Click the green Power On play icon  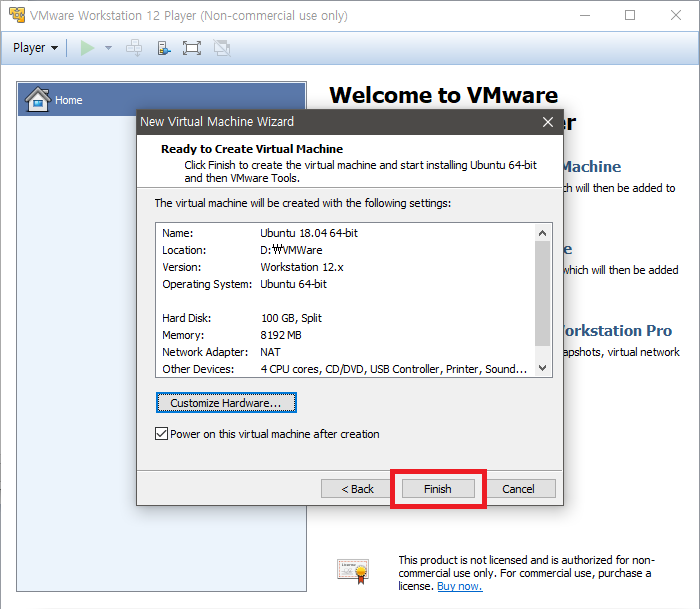click(x=87, y=48)
